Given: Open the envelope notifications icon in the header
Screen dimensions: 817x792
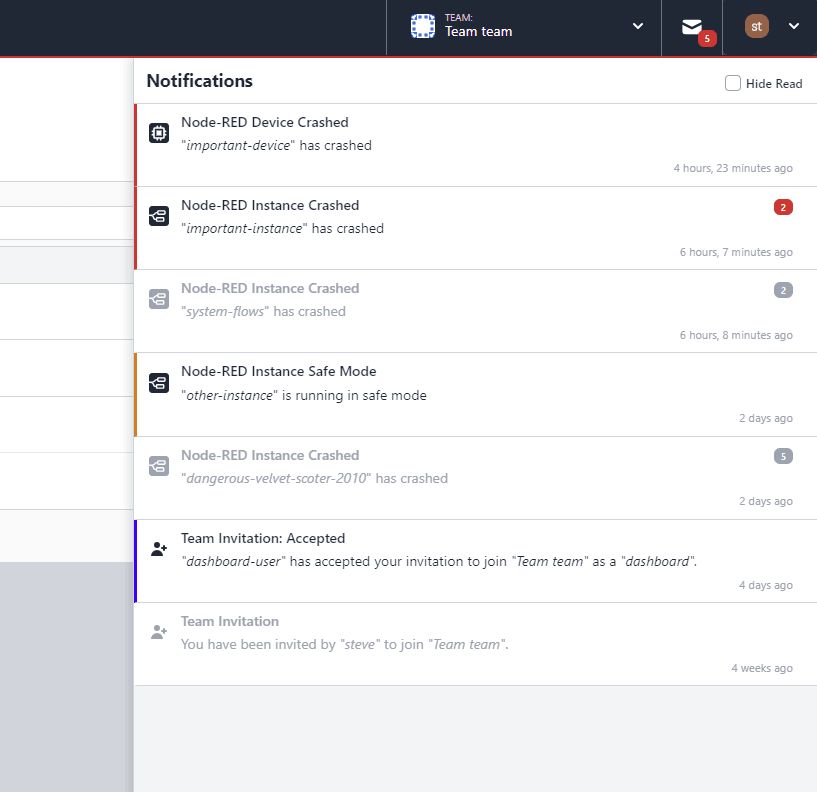Looking at the screenshot, I should click(692, 26).
